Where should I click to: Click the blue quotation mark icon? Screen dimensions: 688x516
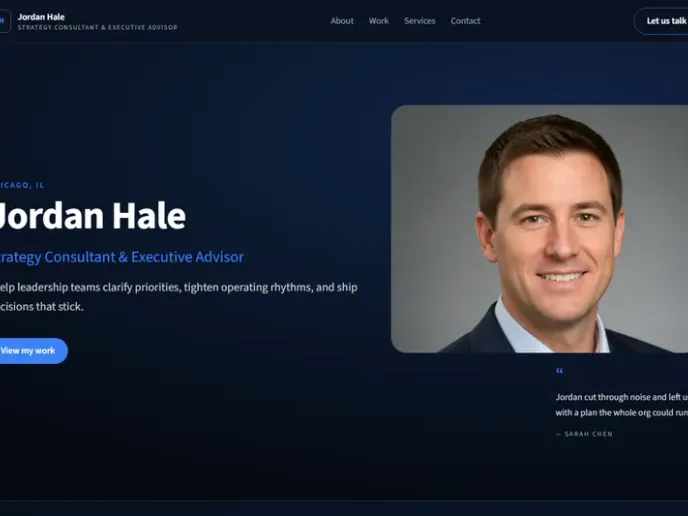point(559,371)
